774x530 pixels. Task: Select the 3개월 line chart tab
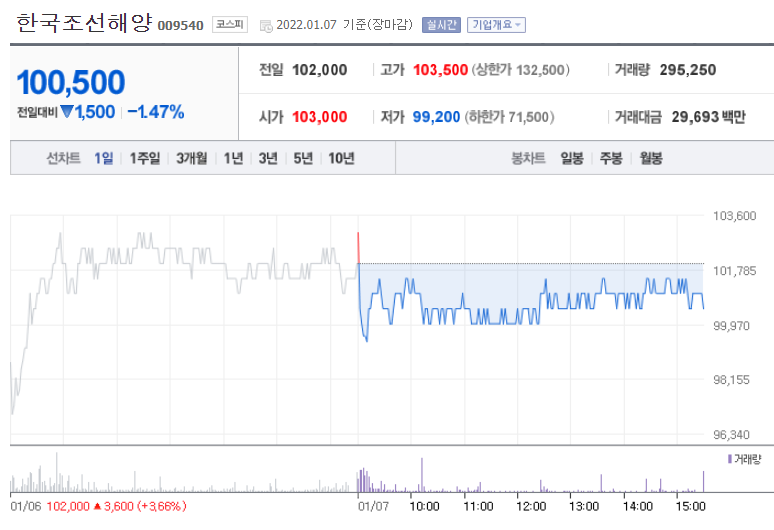(x=192, y=158)
